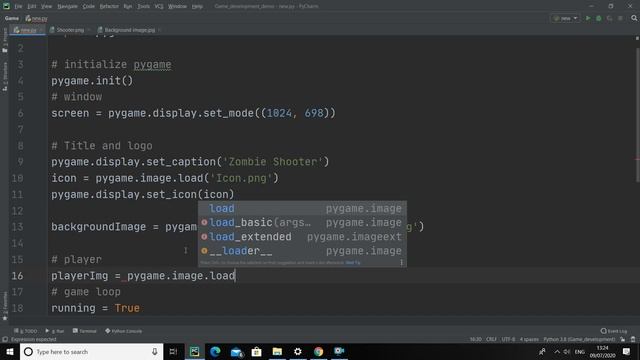Click the editor vertical scrollbar

[637, 114]
